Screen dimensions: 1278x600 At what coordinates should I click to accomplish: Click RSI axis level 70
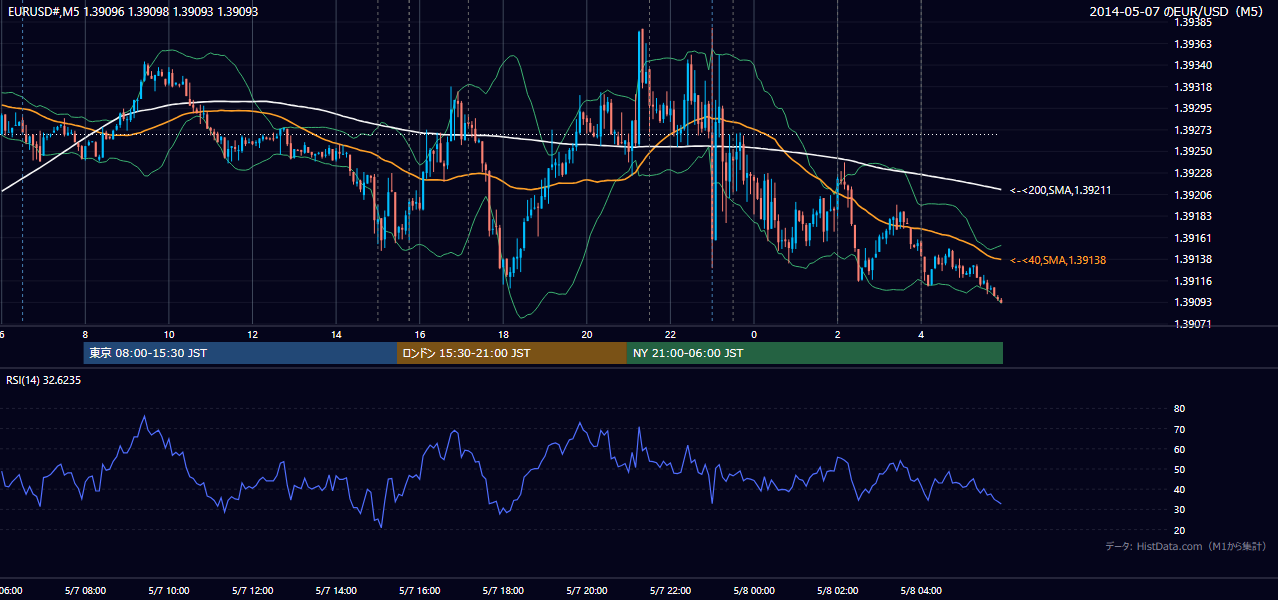(1180, 429)
